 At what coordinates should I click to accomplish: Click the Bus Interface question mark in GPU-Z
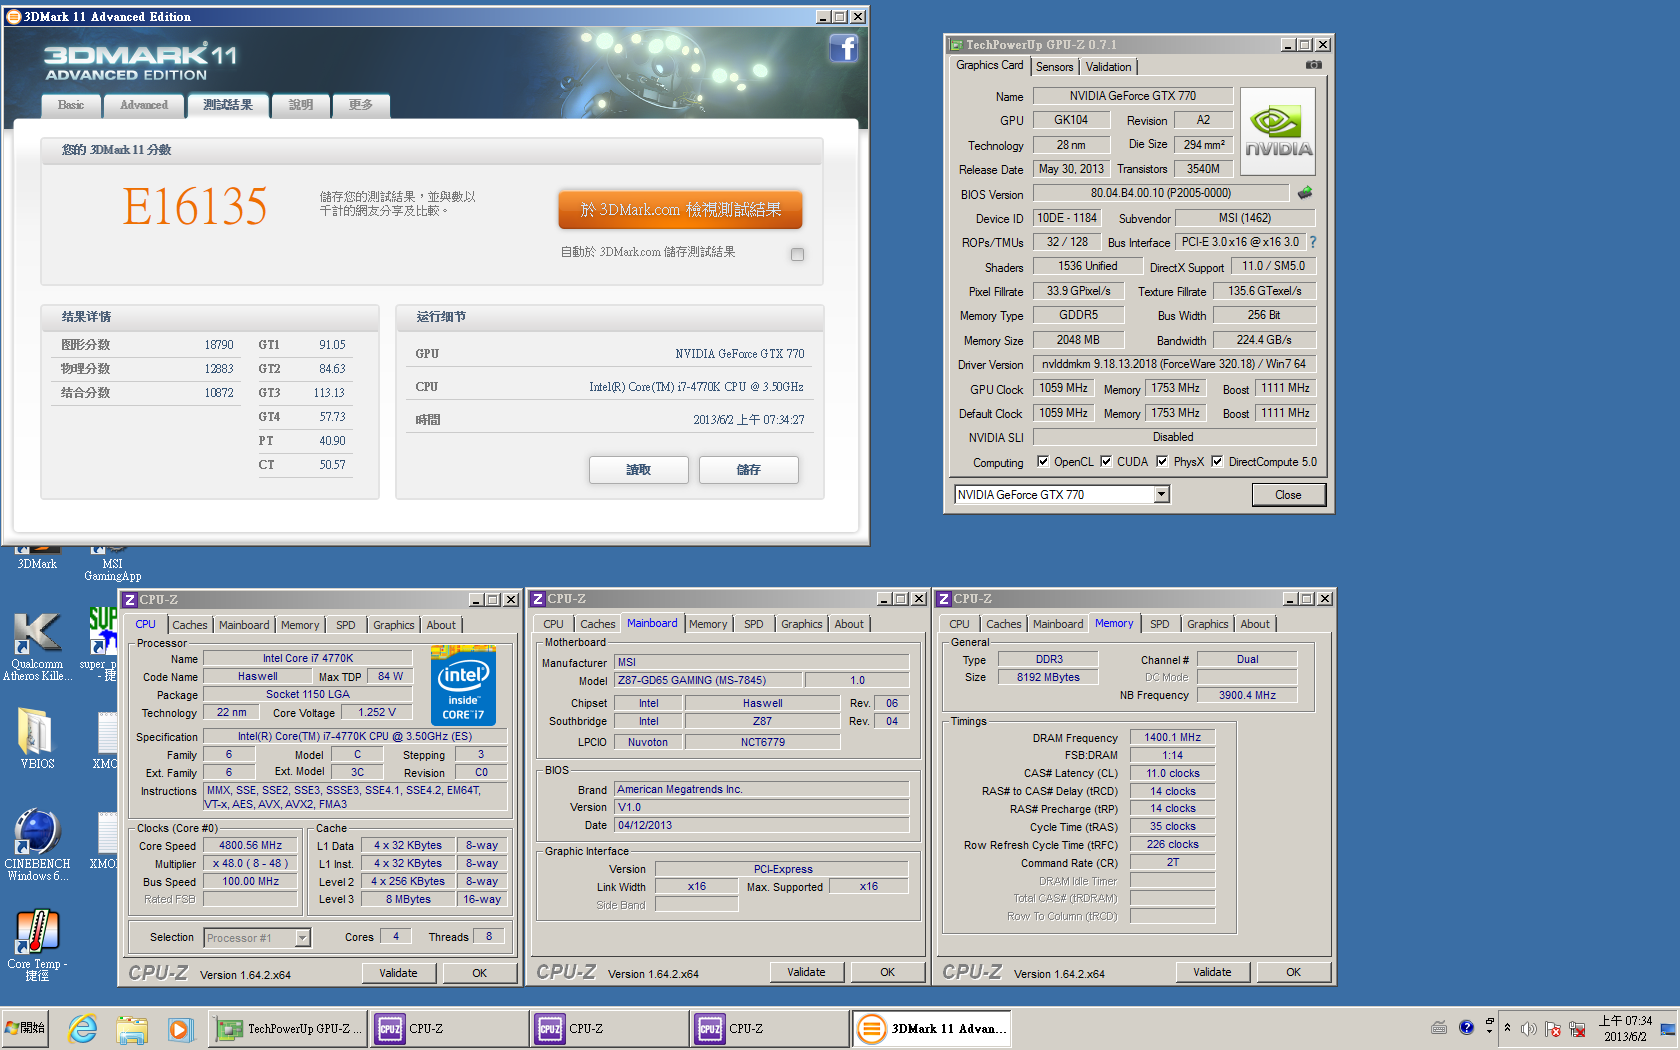click(1312, 242)
